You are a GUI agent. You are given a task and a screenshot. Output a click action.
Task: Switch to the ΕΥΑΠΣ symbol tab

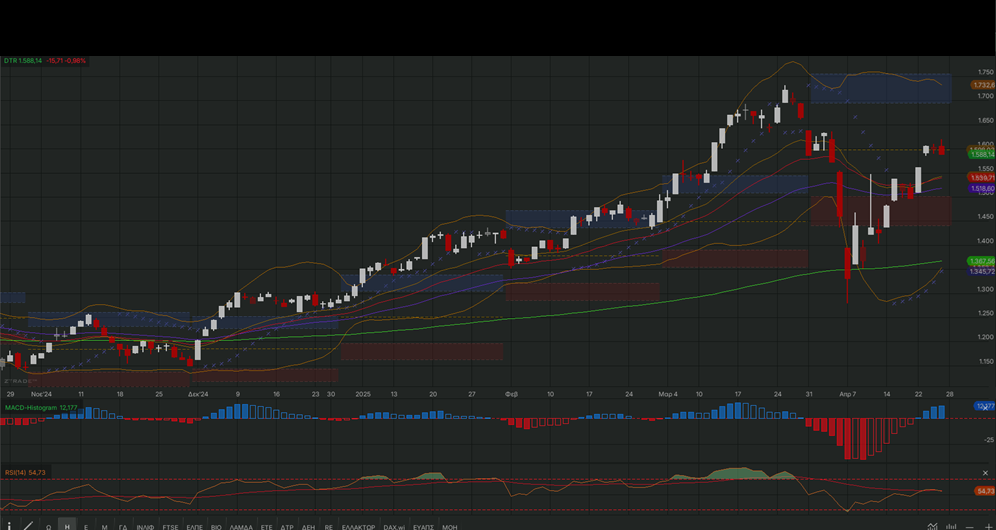pyautogui.click(x=423, y=527)
